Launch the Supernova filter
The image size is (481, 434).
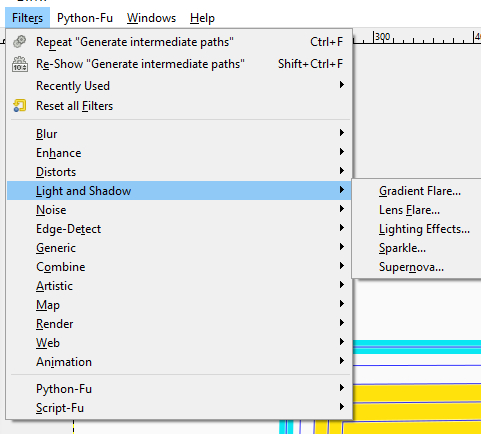click(x=411, y=267)
